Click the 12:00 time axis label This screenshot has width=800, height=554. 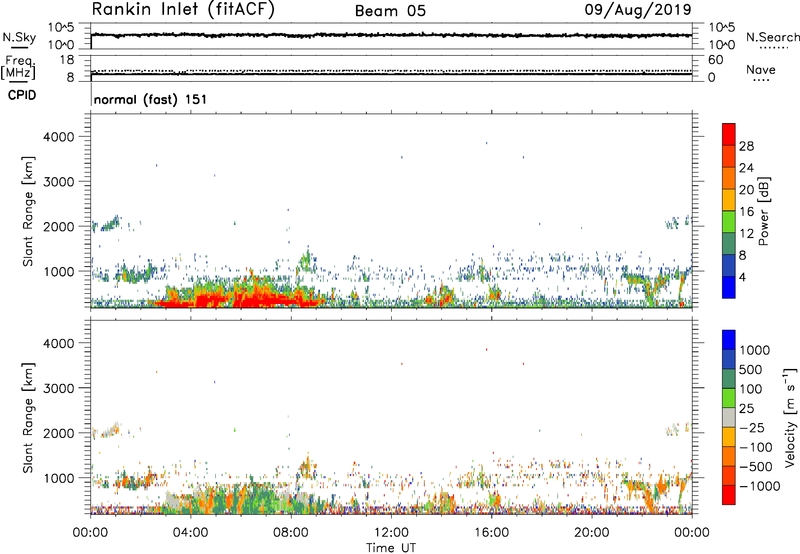[x=391, y=533]
